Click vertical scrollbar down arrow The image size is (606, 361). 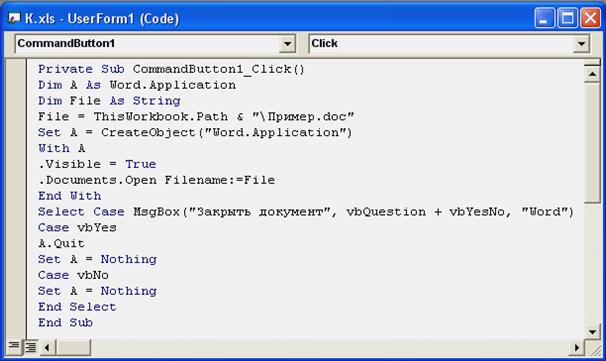point(592,332)
